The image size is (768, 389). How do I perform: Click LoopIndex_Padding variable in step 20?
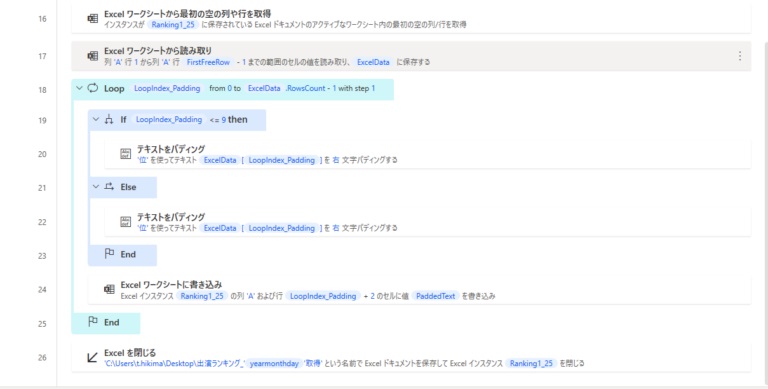click(282, 160)
